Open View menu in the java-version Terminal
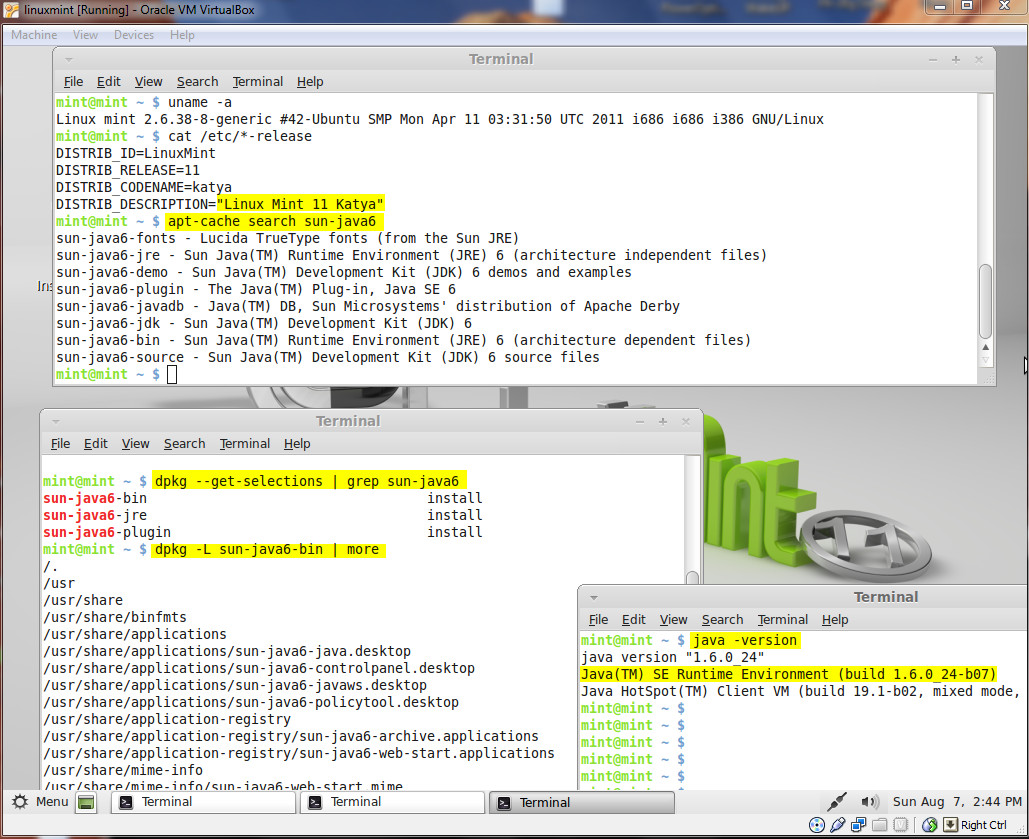Viewport: 1029px width, 839px height. [673, 620]
